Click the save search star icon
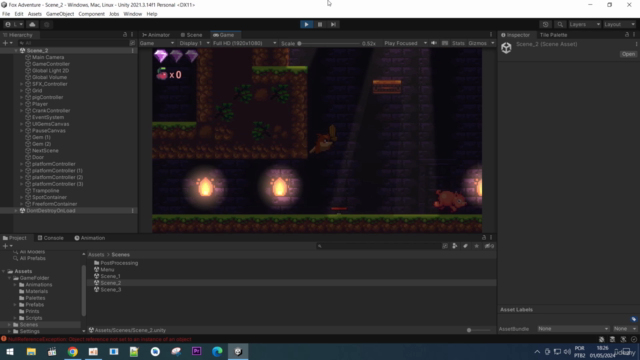Screen dimensions: 640x360 [x=476, y=246]
